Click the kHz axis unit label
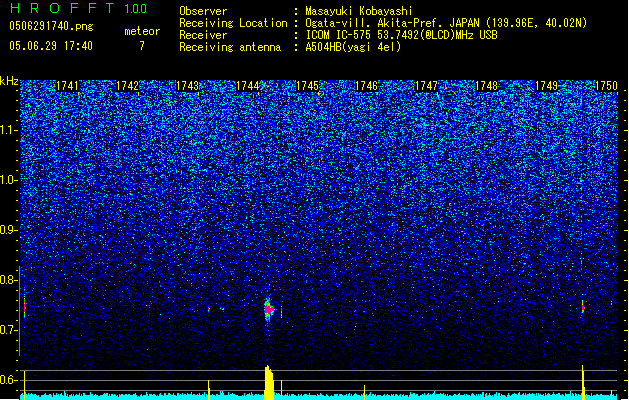The image size is (629, 400). point(9,81)
